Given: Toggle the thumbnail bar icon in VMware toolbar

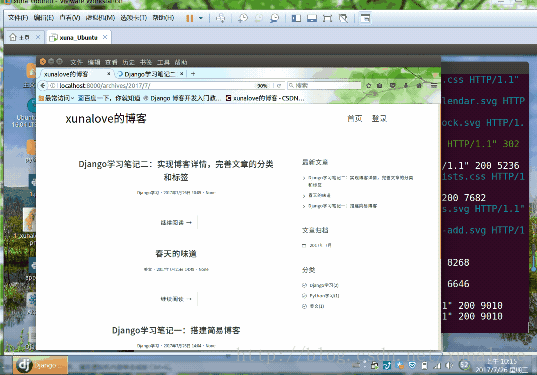Looking at the screenshot, I should click(x=312, y=18).
